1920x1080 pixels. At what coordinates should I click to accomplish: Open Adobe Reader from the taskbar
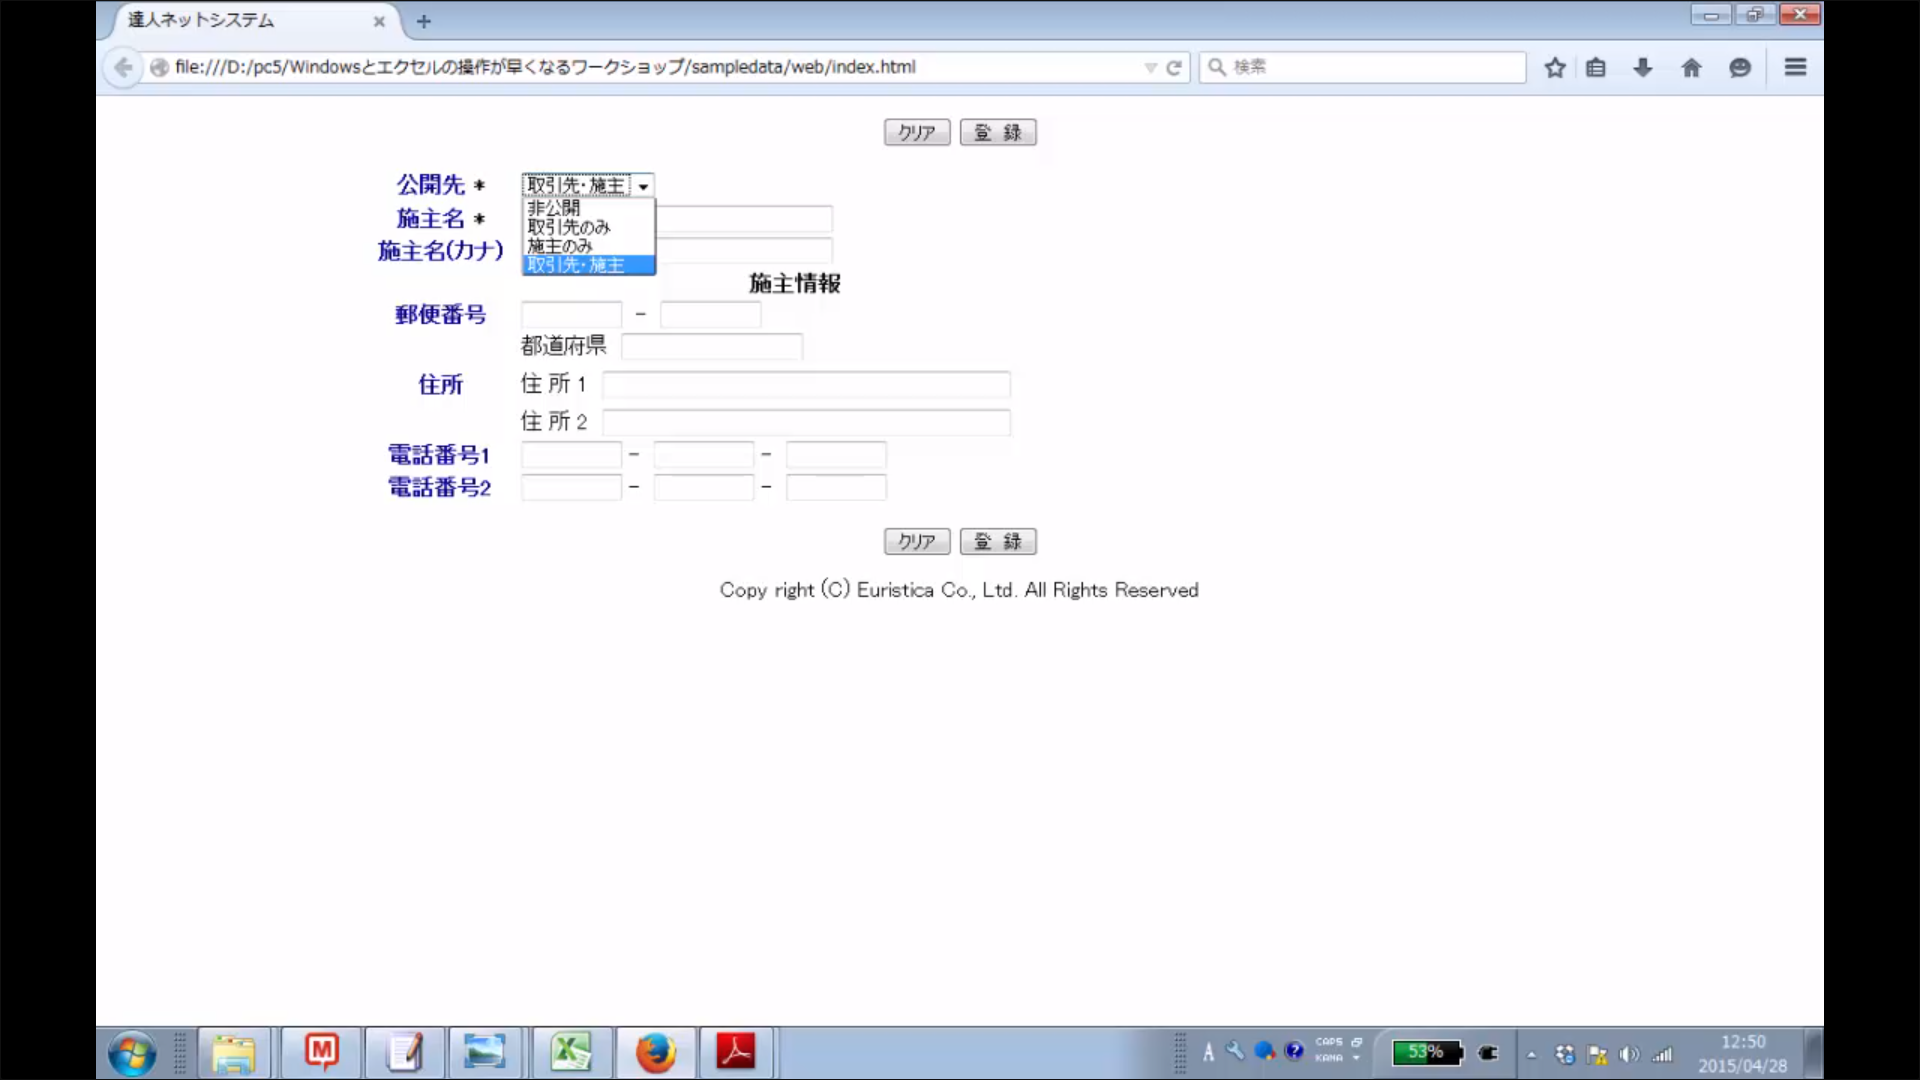[735, 1052]
